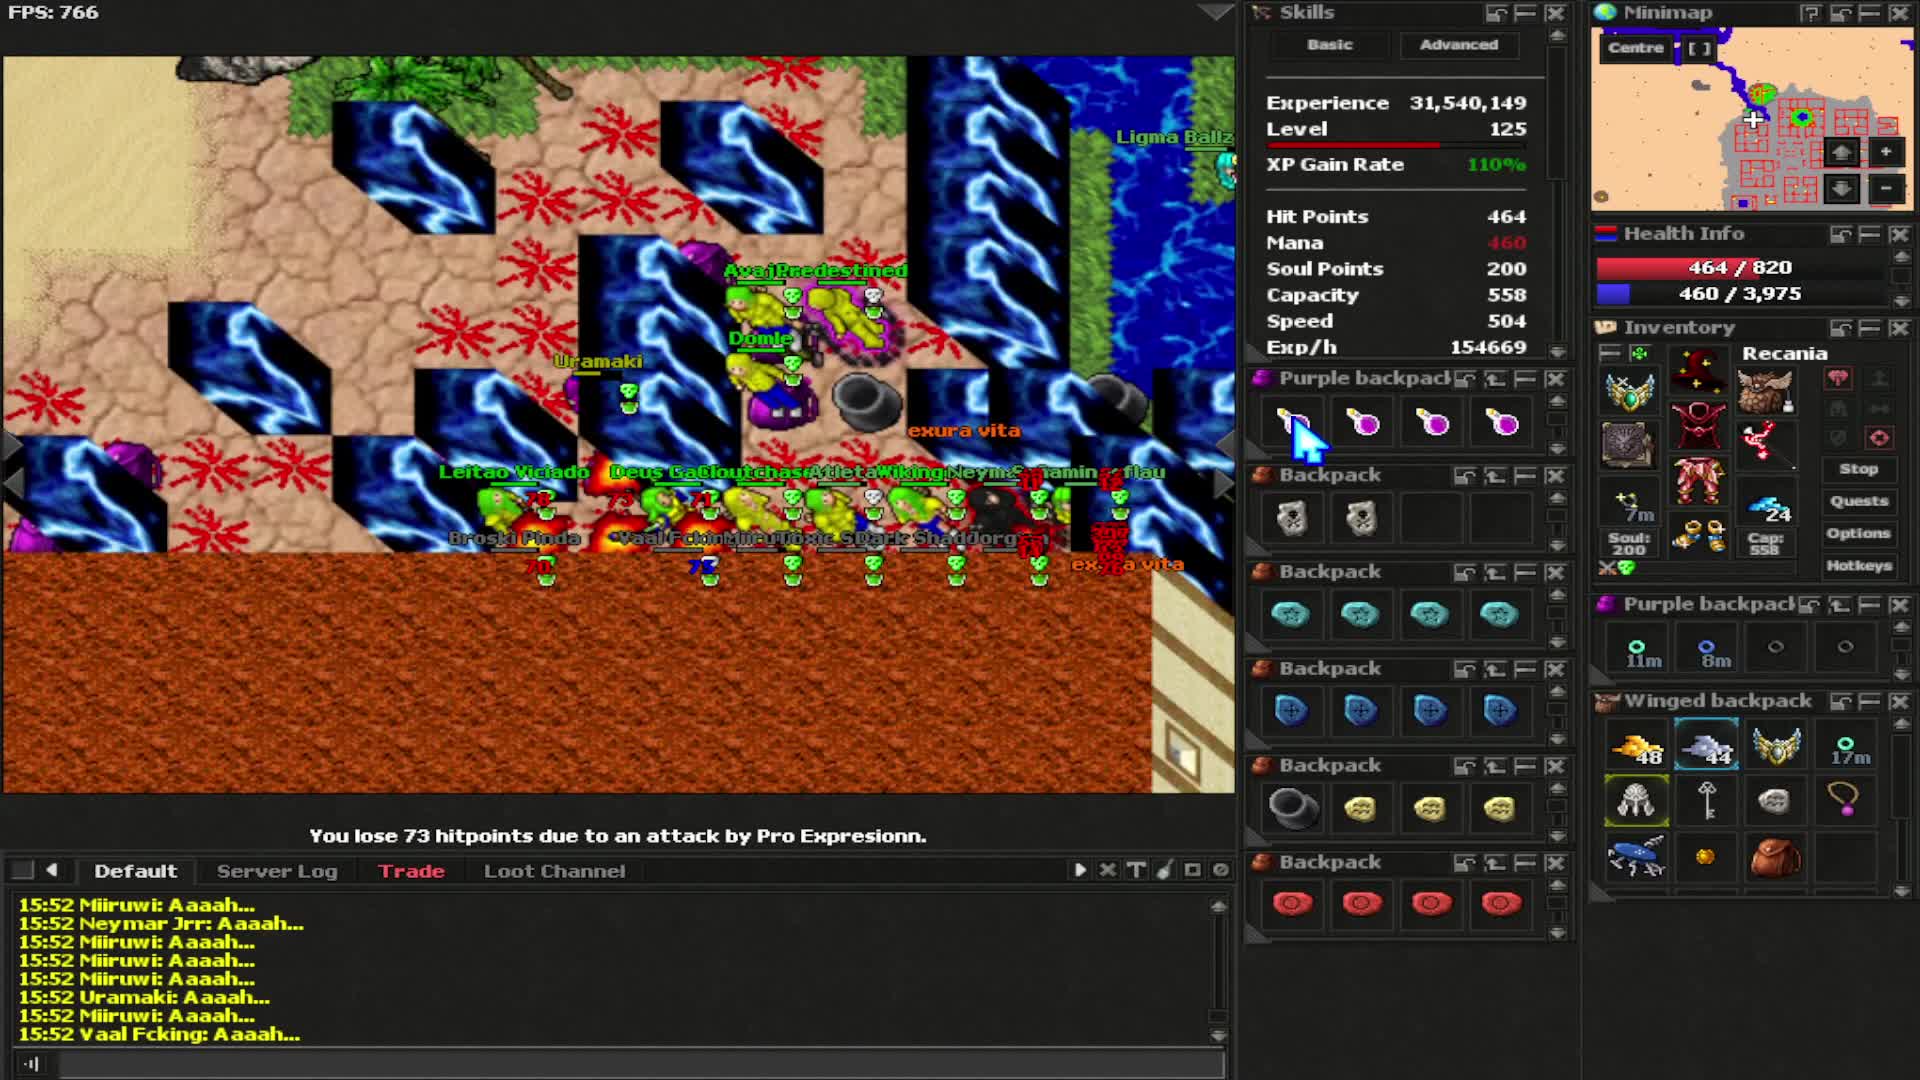This screenshot has height=1080, width=1920.
Task: Toggle the Winged backpack panel lock
Action: click(1841, 702)
